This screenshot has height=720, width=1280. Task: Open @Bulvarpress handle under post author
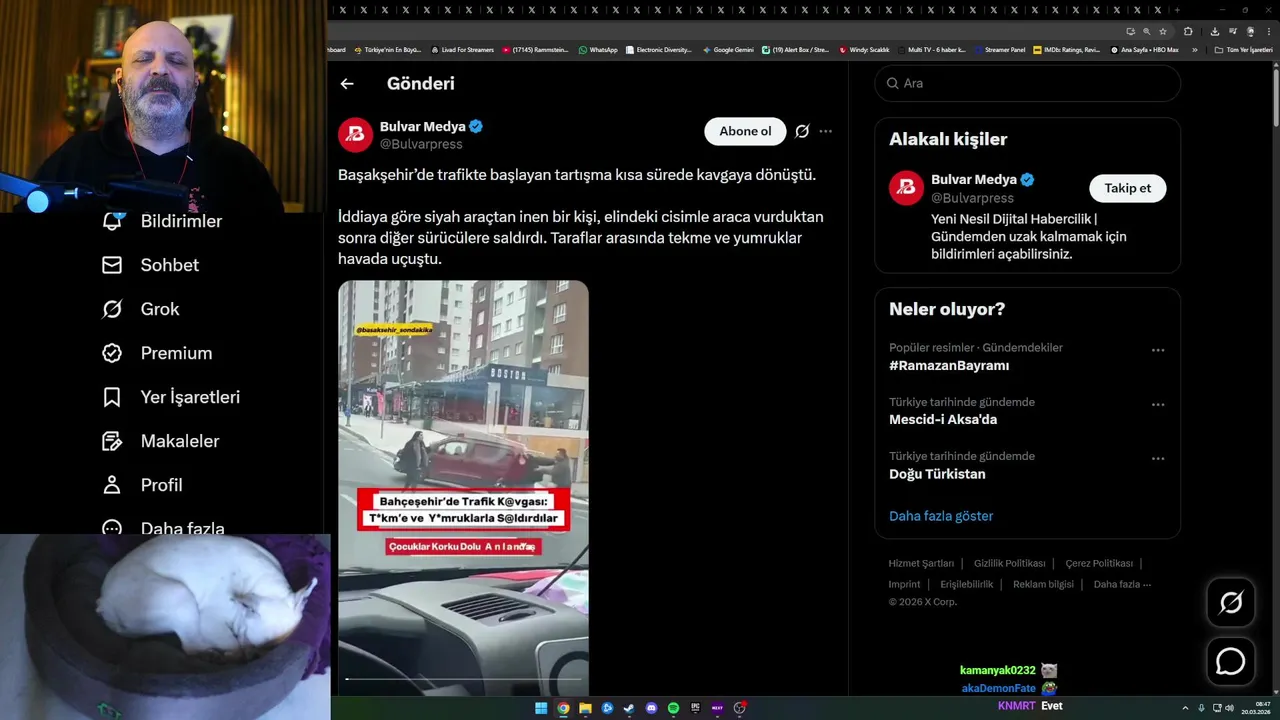(x=421, y=144)
